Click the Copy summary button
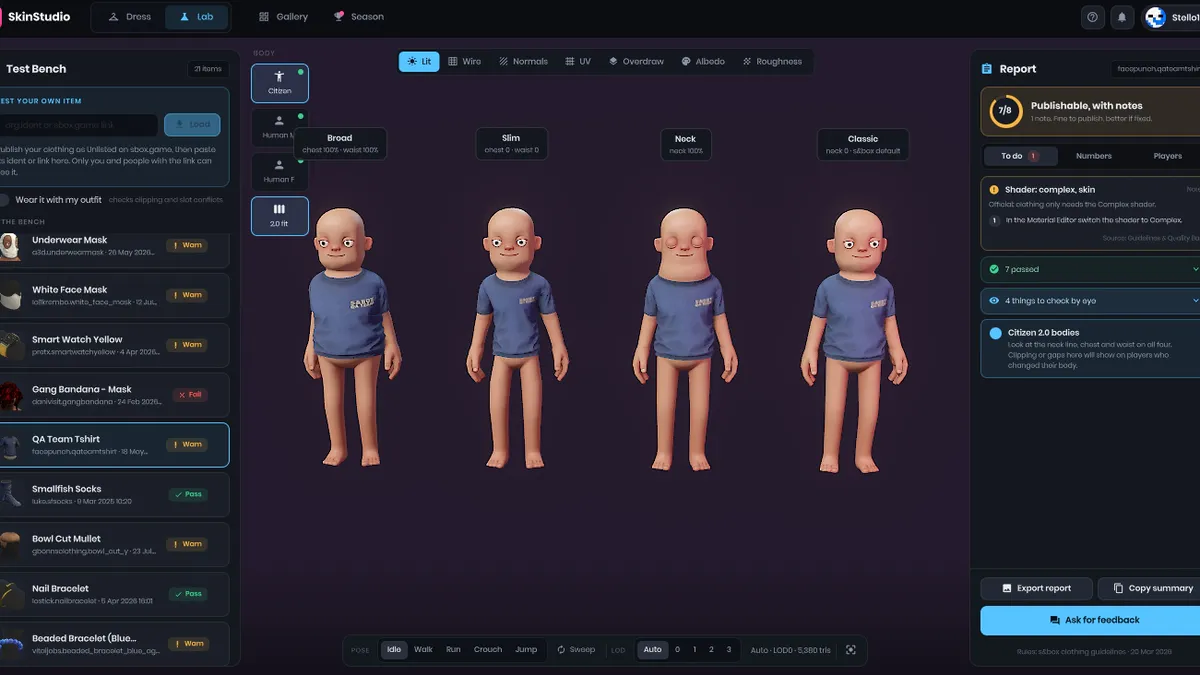 (1151, 588)
